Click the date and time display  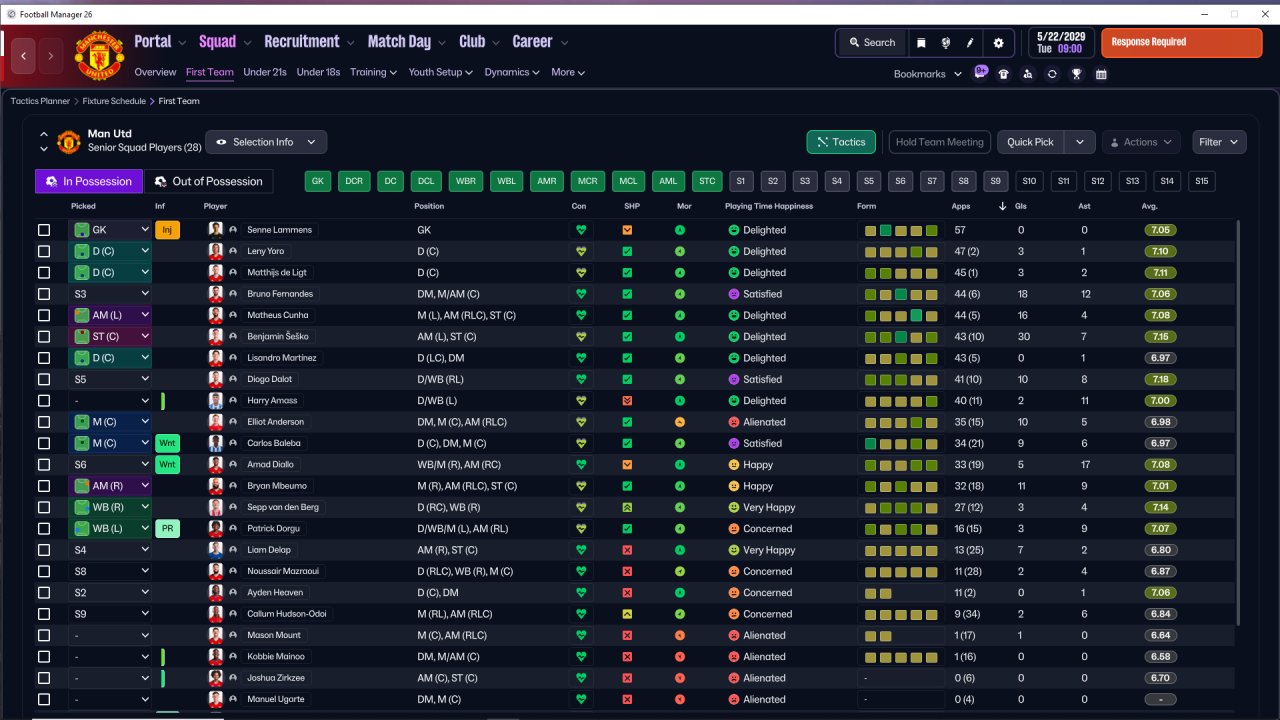tap(1061, 42)
